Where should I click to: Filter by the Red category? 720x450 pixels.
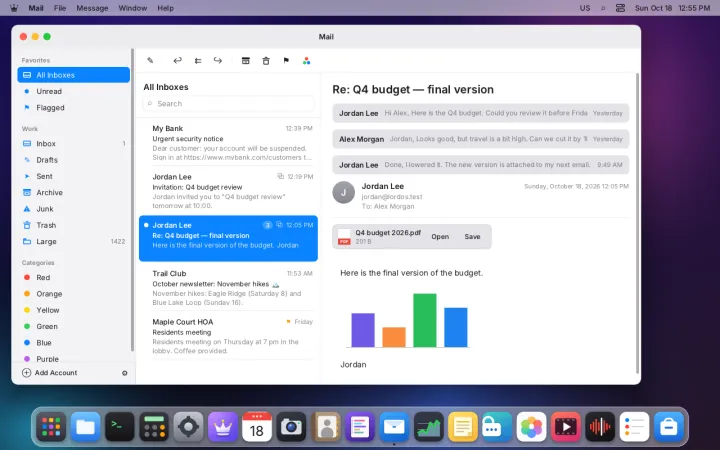tap(73, 277)
